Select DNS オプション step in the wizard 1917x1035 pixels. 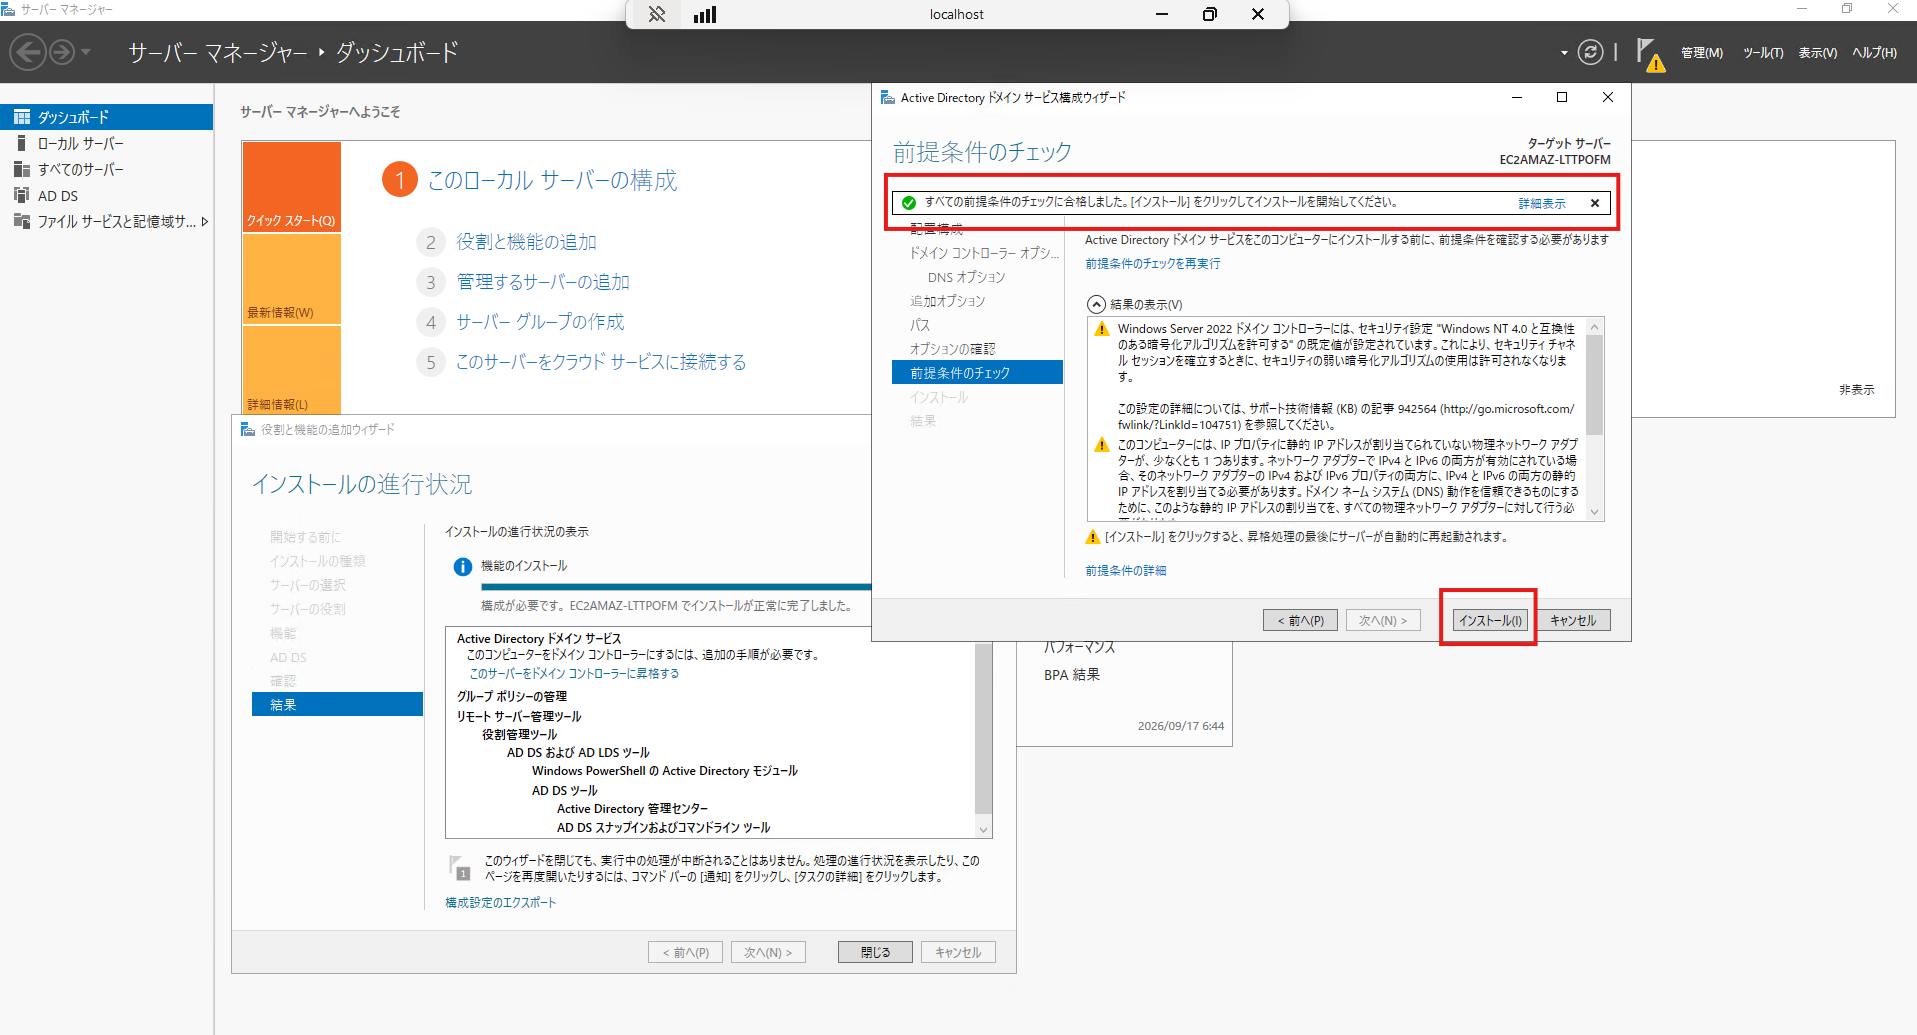(x=966, y=277)
